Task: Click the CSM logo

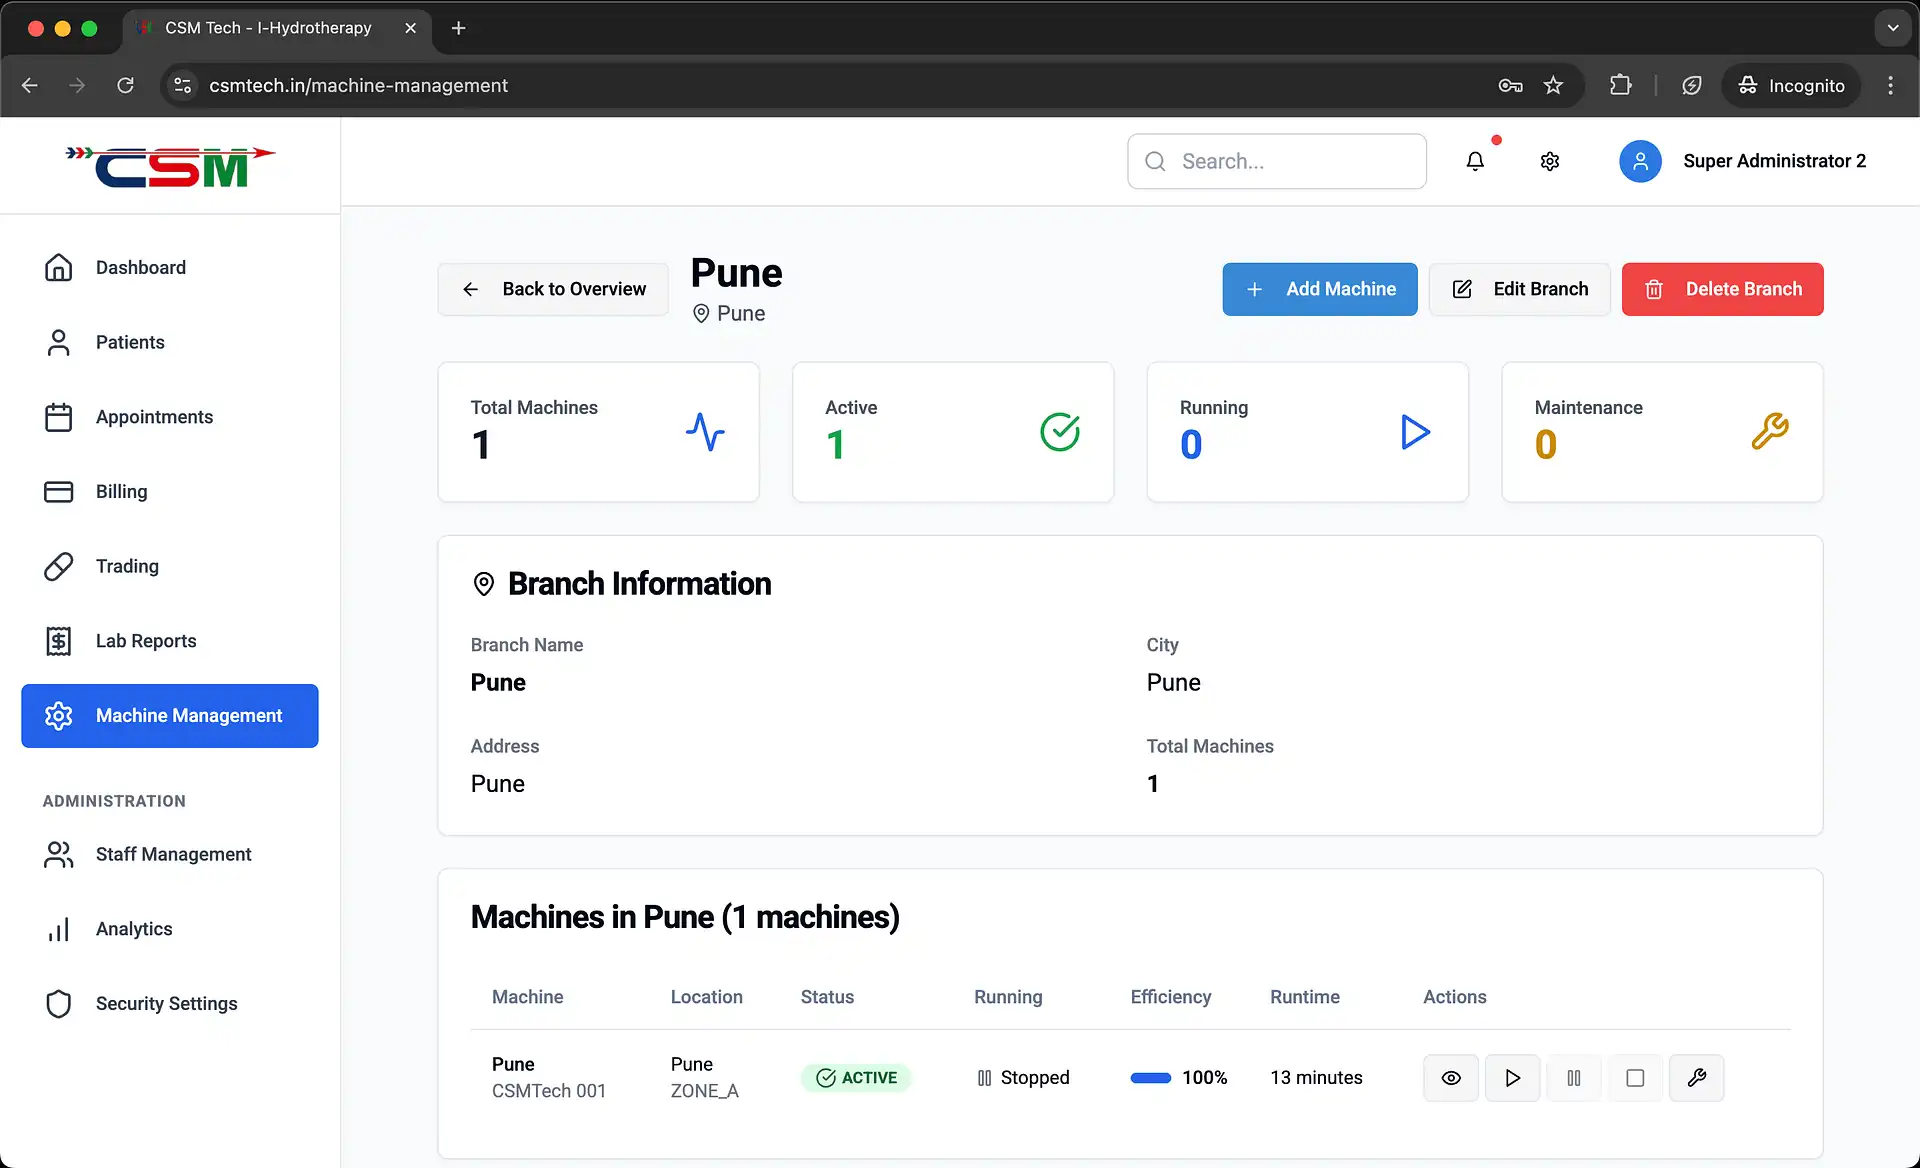Action: (170, 167)
